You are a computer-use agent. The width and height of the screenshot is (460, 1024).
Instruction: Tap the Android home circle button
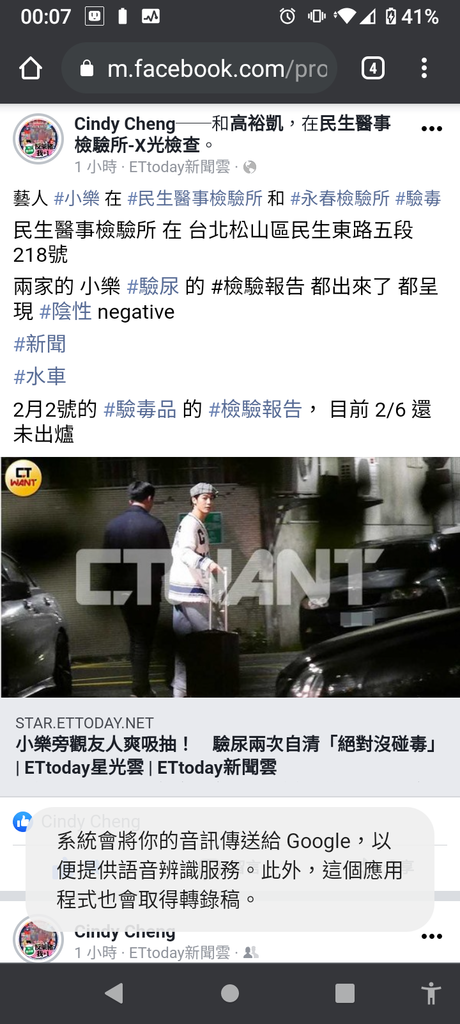click(229, 993)
